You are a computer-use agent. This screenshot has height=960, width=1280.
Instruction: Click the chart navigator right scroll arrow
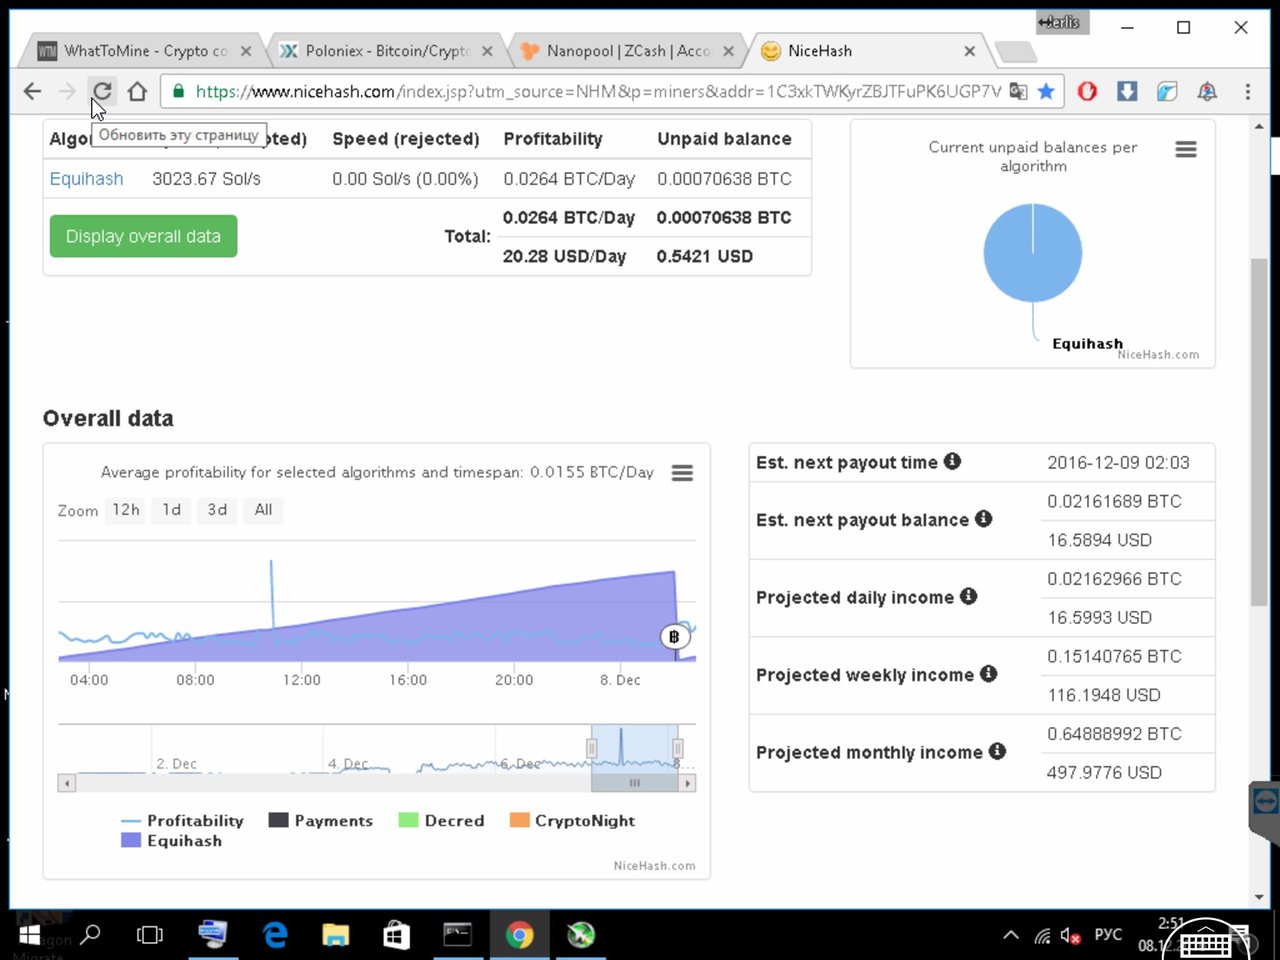[688, 783]
